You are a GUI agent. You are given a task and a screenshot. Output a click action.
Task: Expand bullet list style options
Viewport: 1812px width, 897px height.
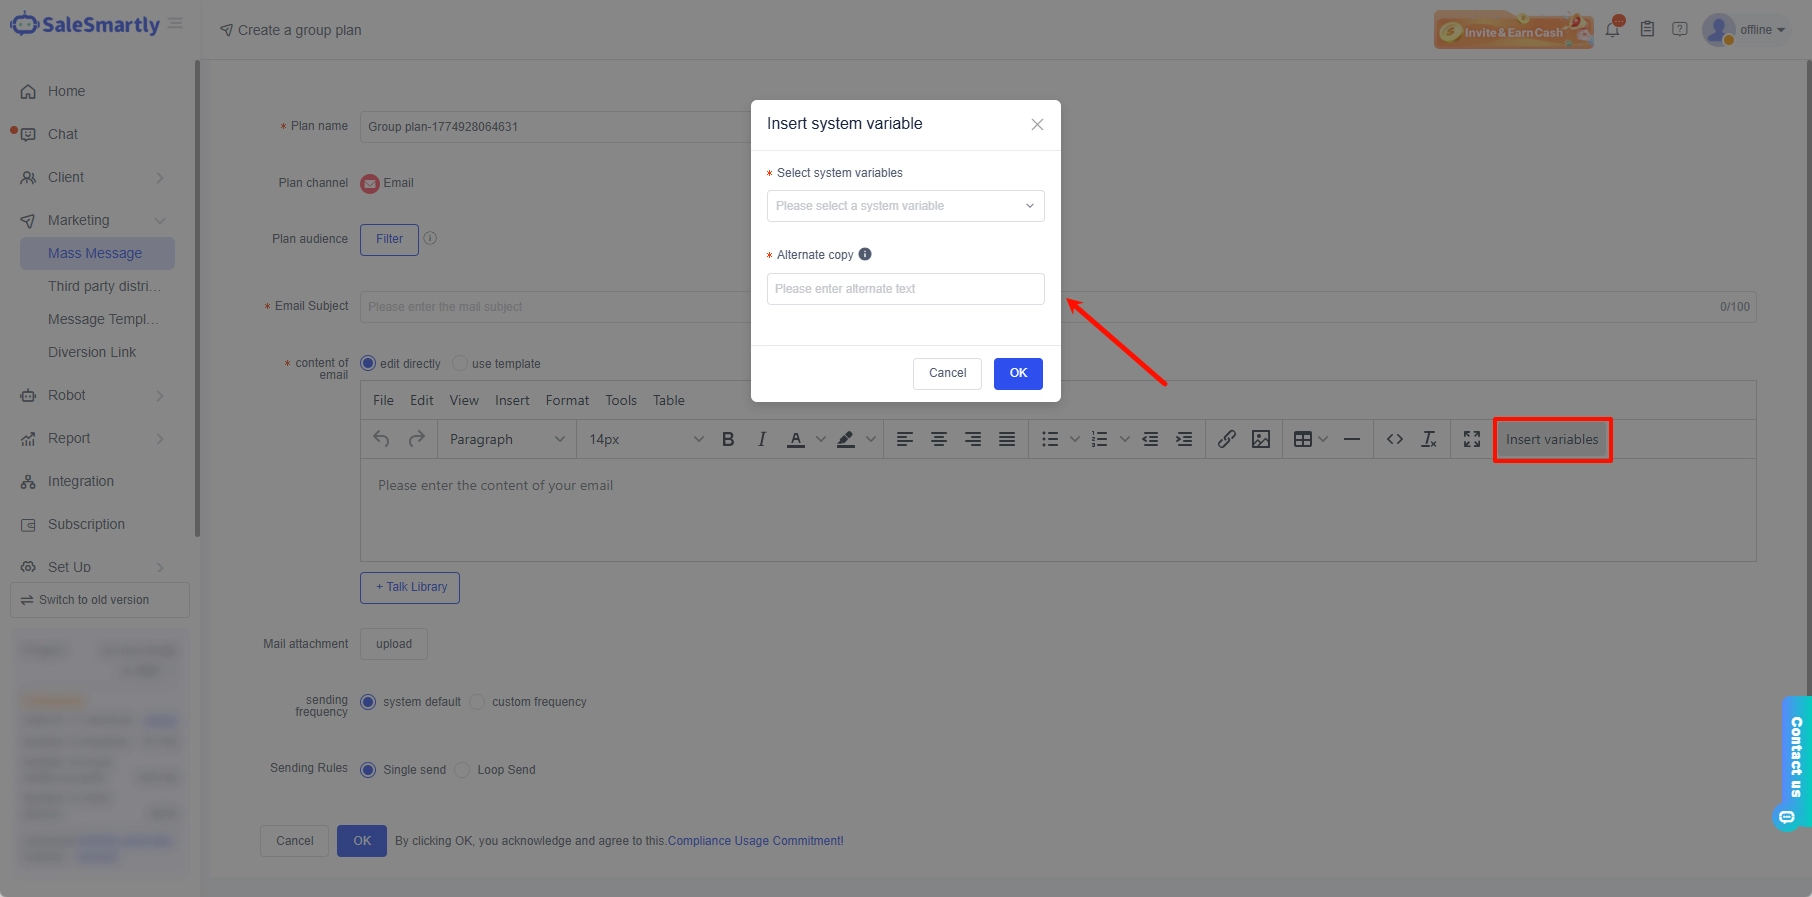[x=1075, y=439]
